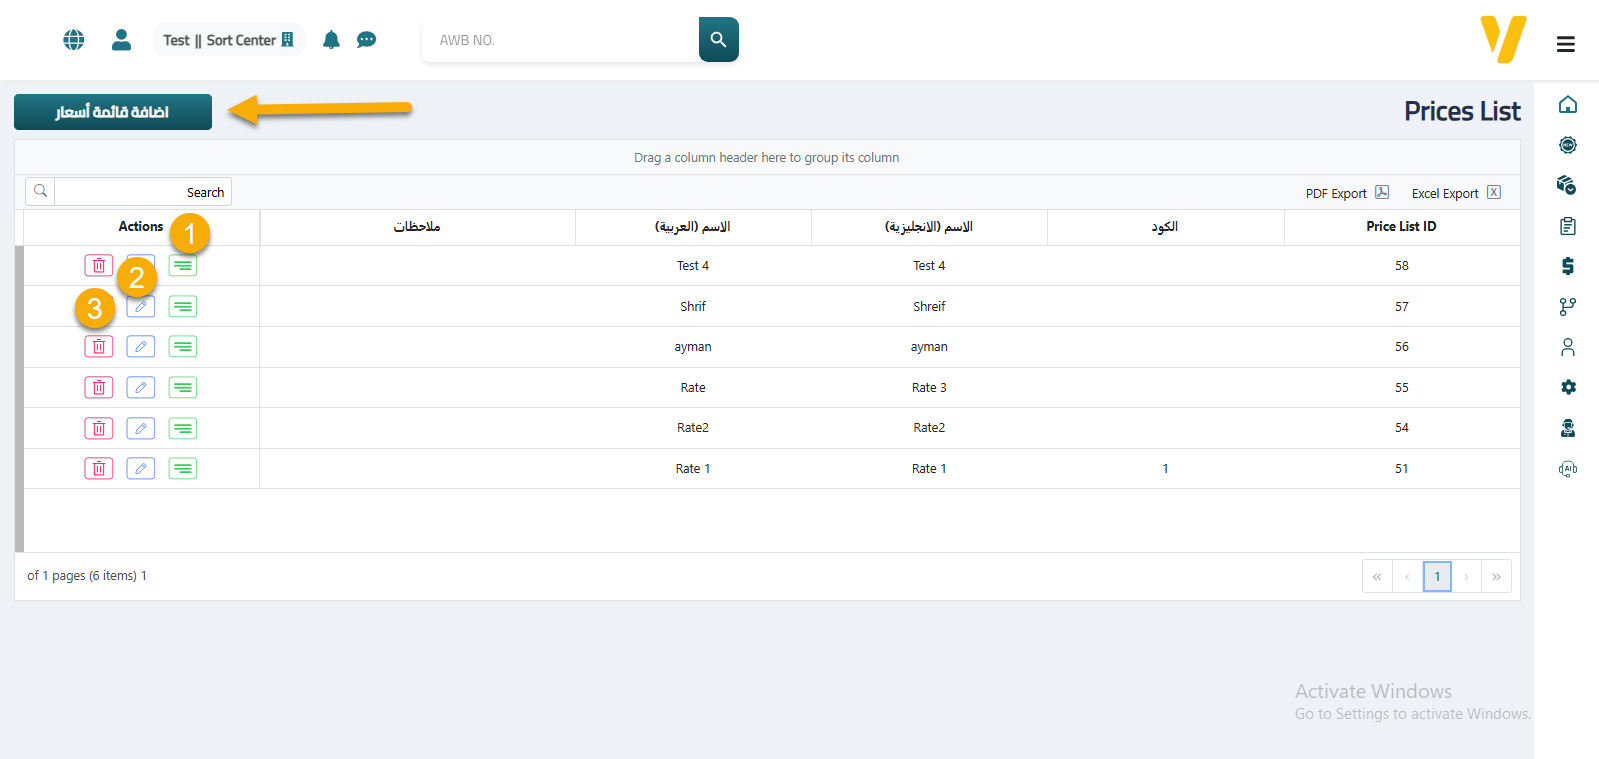This screenshot has width=1599, height=759.
Task: Click the Price List ID cell '58'
Action: (1402, 266)
